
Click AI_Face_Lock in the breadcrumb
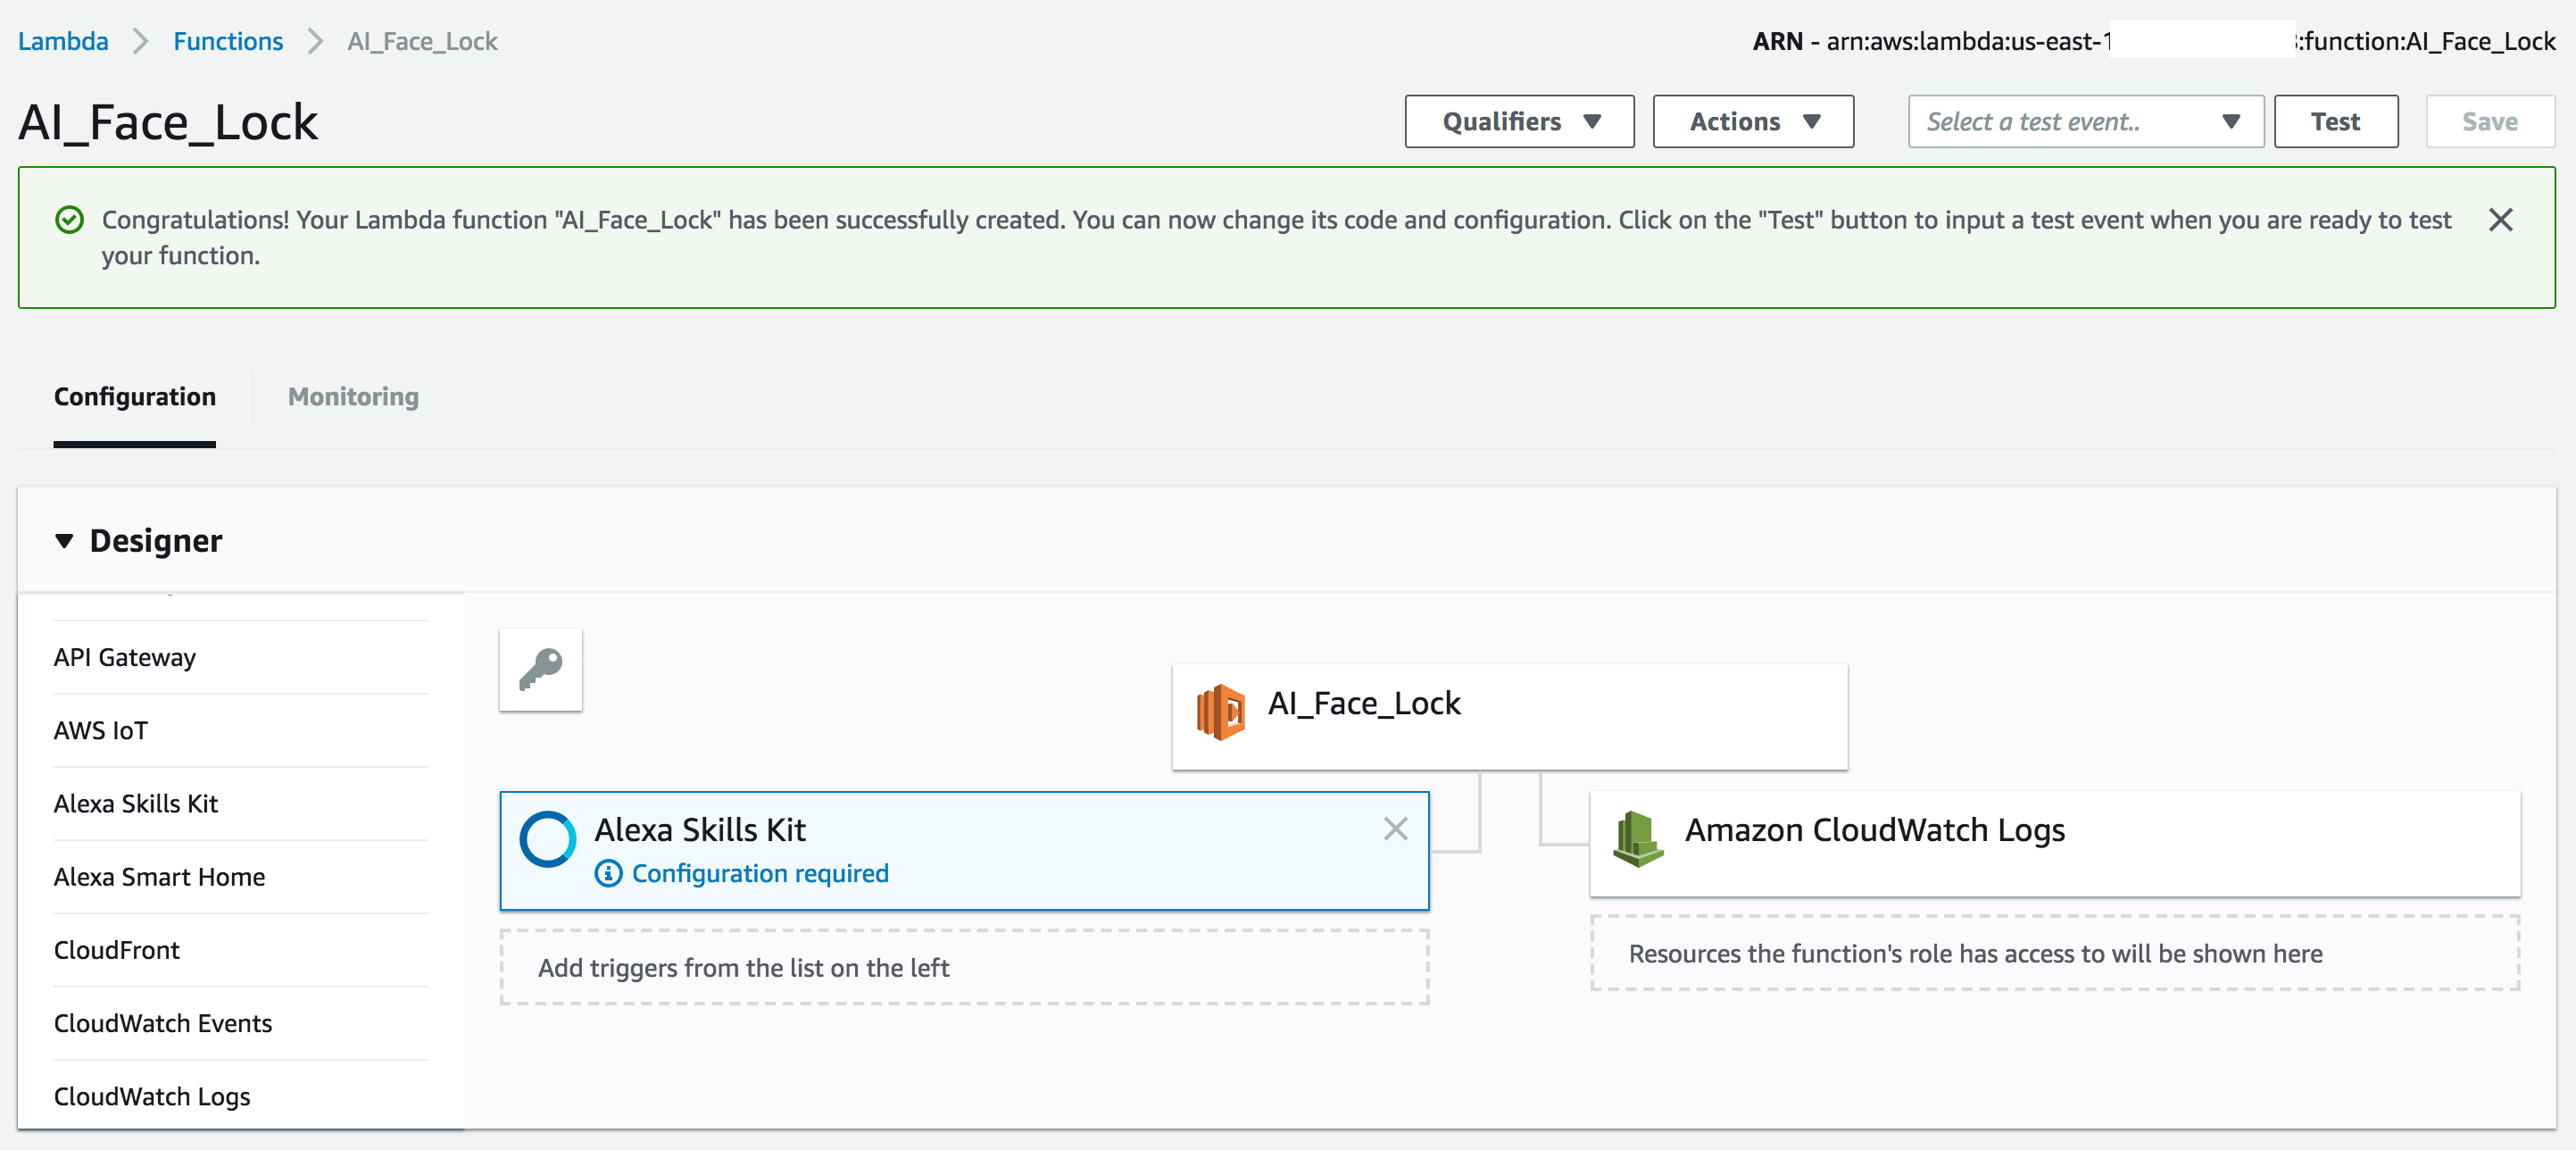click(422, 41)
